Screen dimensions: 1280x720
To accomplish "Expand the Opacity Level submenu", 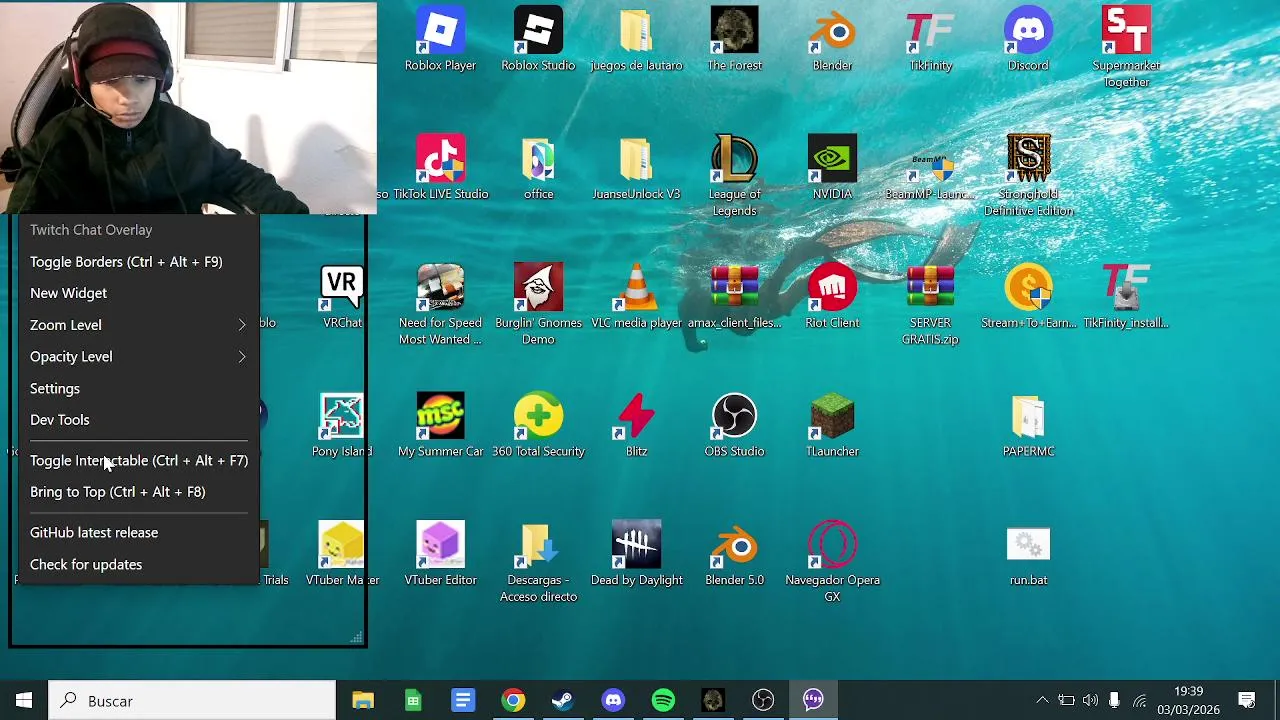I will pos(139,356).
